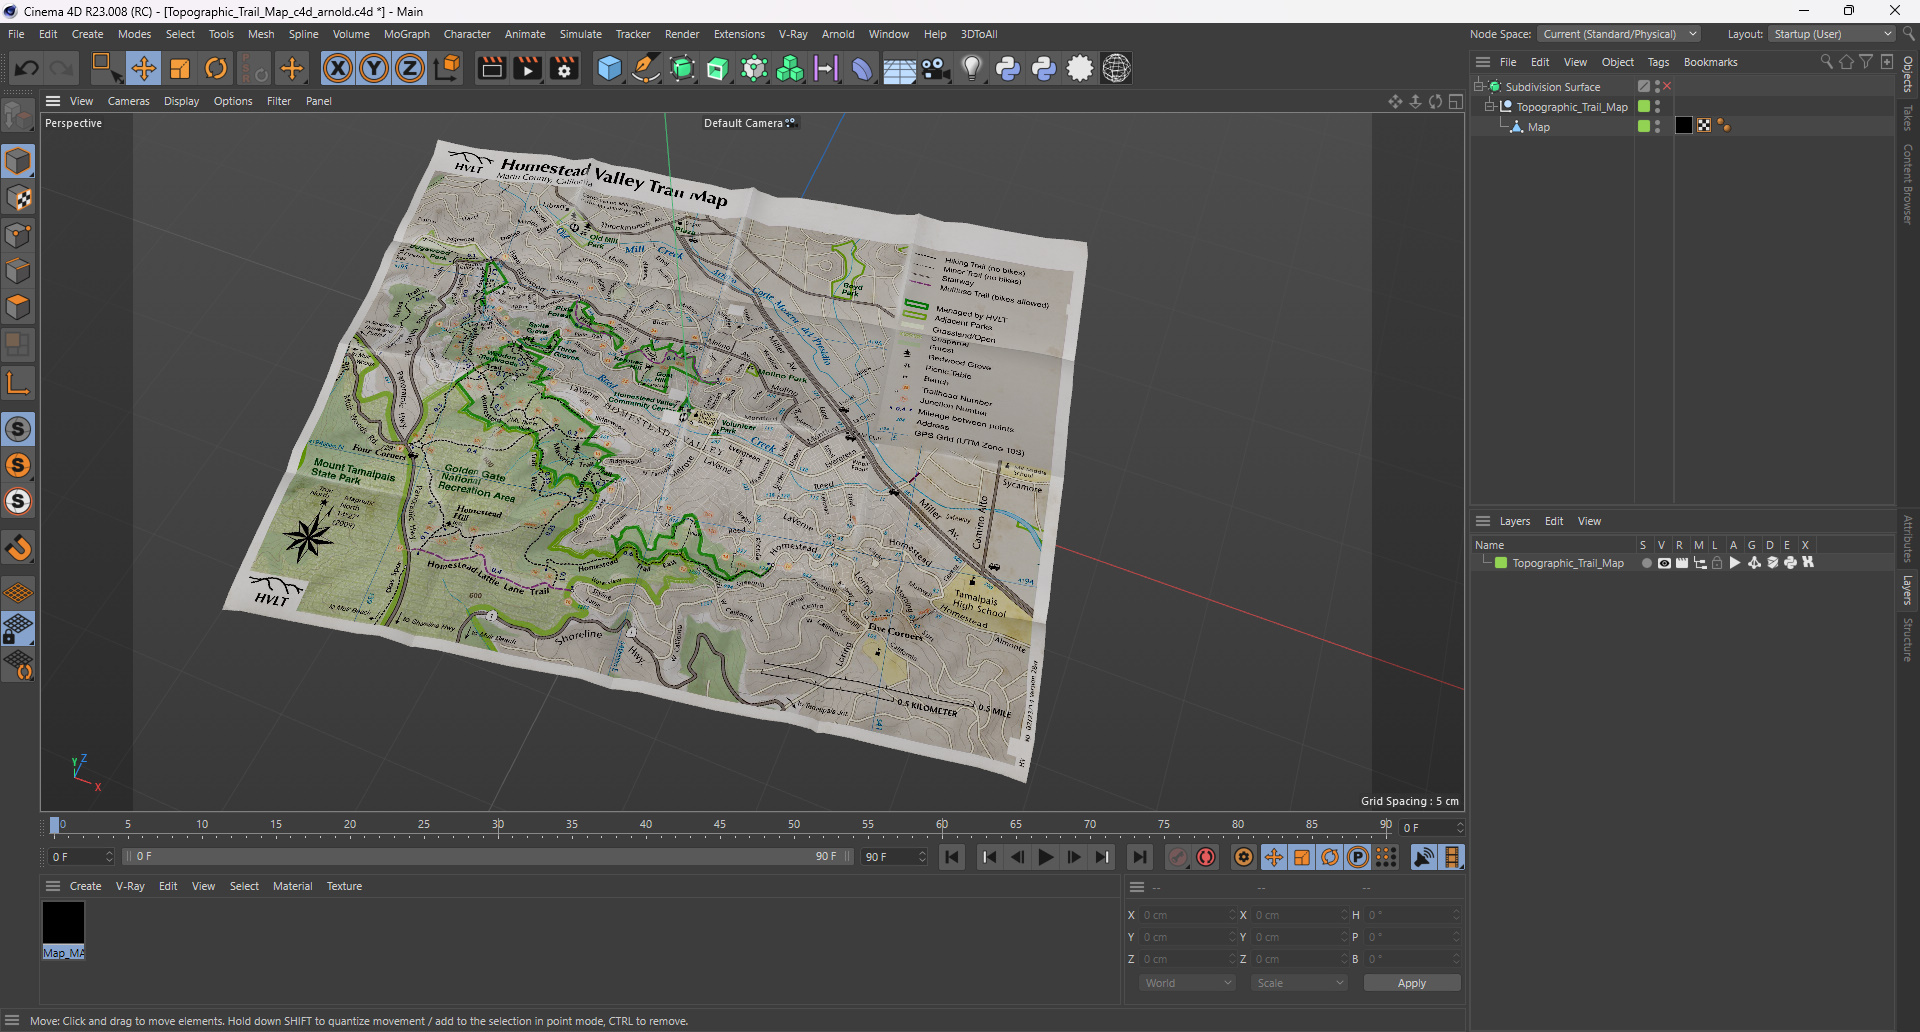Viewport: 1920px width, 1032px height.
Task: Add an Extrude generator object
Action: point(718,68)
